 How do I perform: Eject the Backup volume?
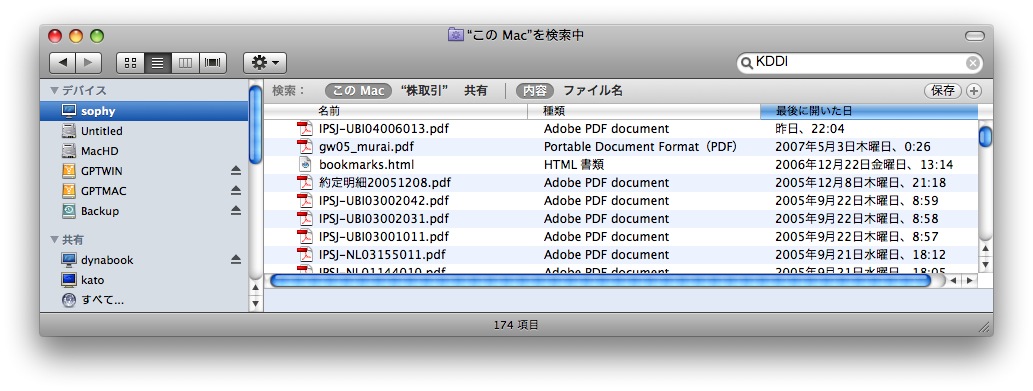236,211
